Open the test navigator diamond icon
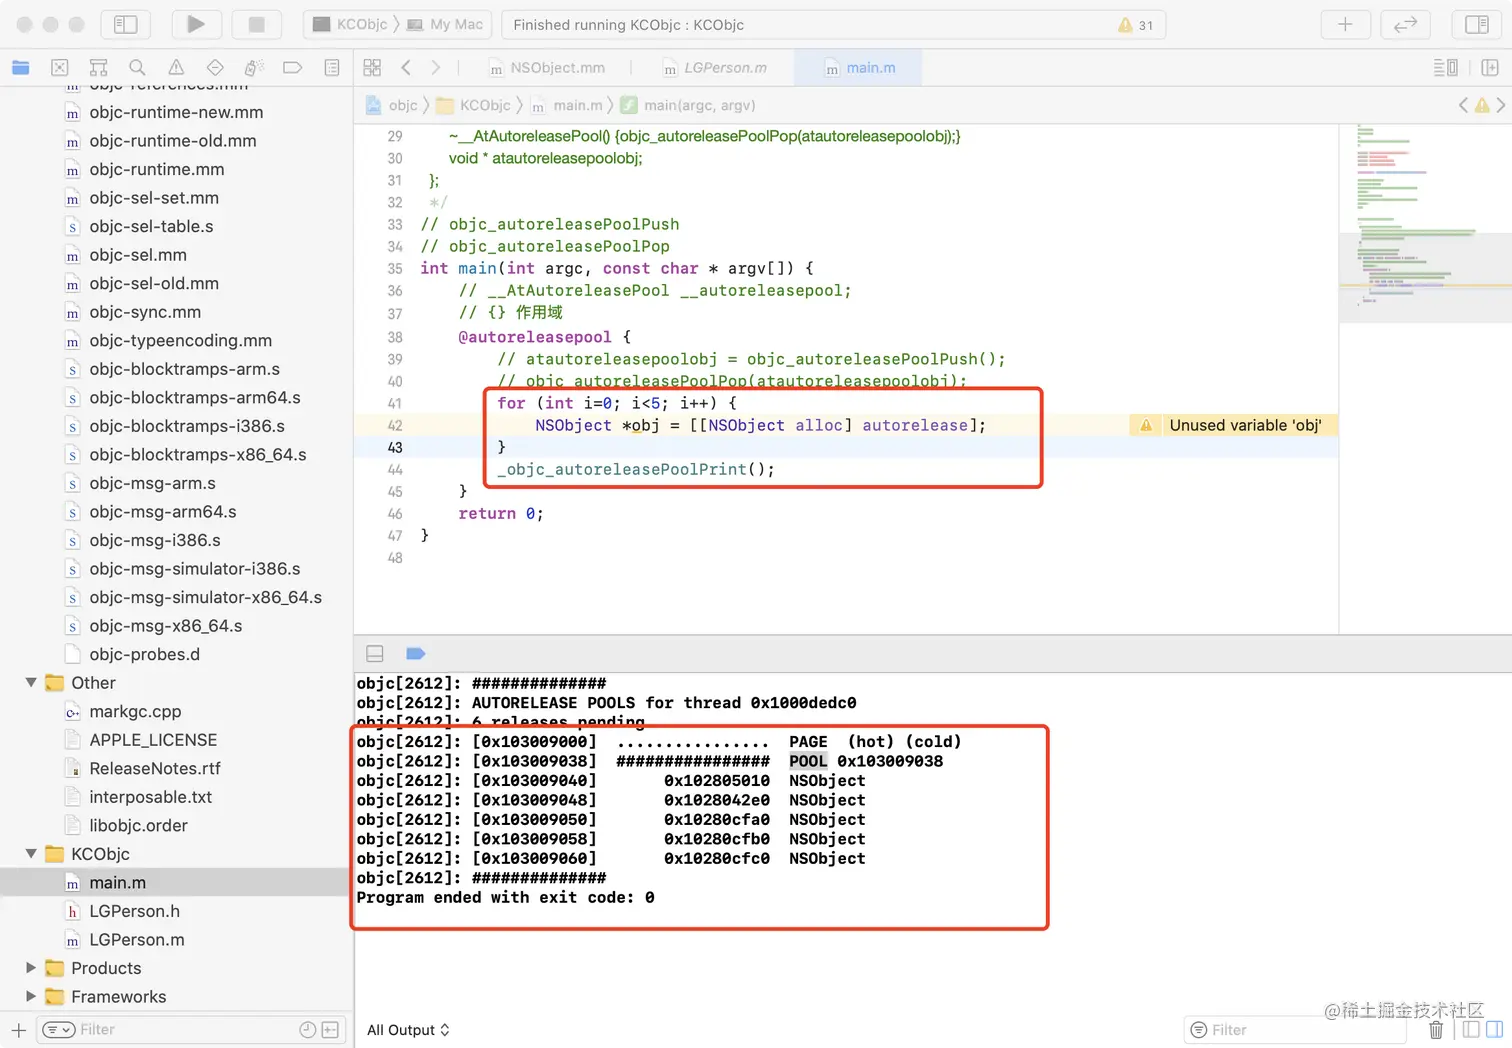This screenshot has width=1512, height=1048. coord(215,68)
